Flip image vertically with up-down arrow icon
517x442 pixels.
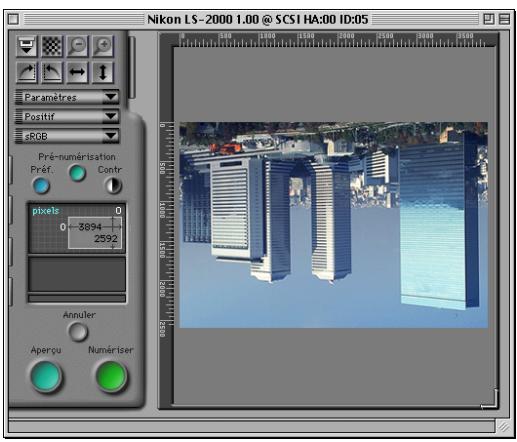(x=103, y=72)
